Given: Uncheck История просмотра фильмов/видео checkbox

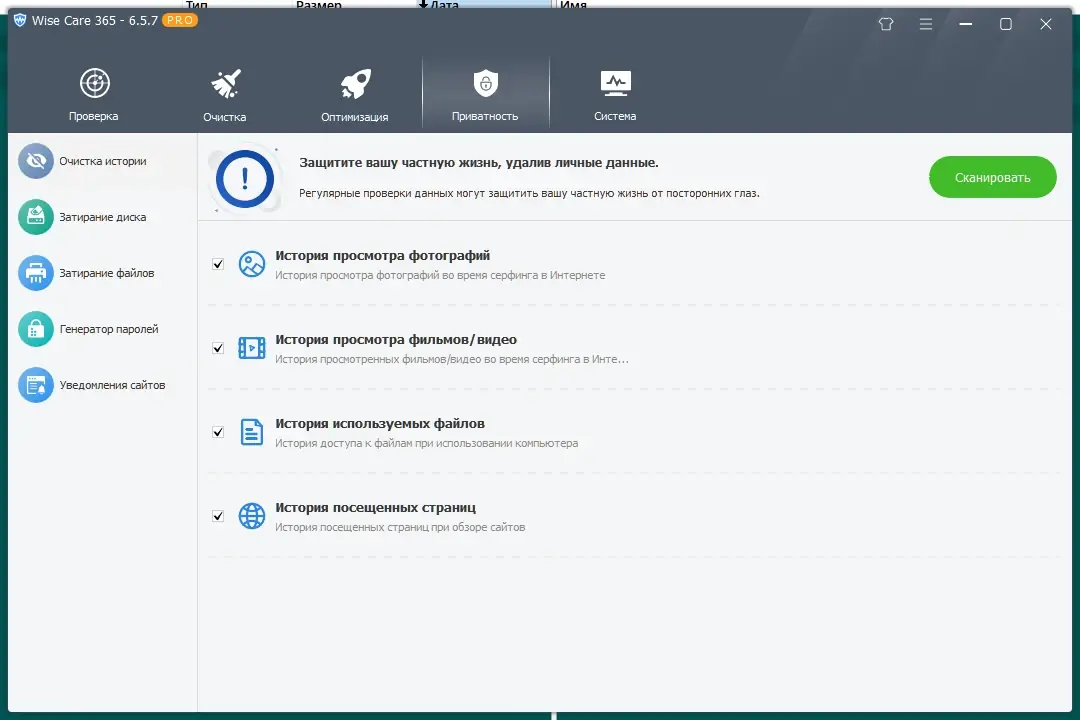Looking at the screenshot, I should pos(218,348).
